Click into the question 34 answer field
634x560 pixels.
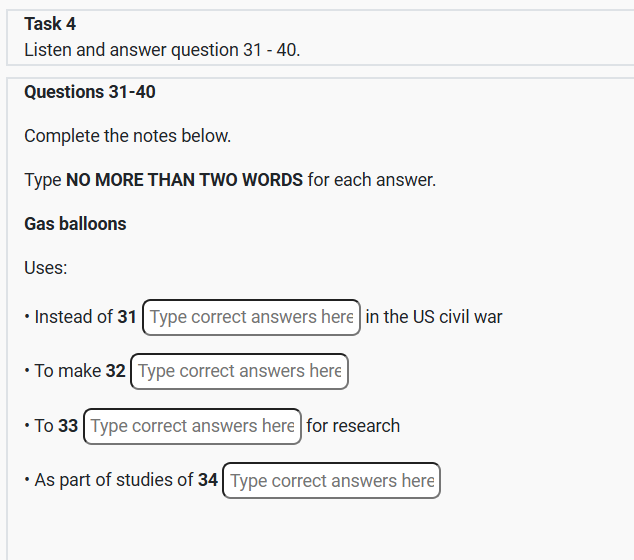pyautogui.click(x=331, y=481)
